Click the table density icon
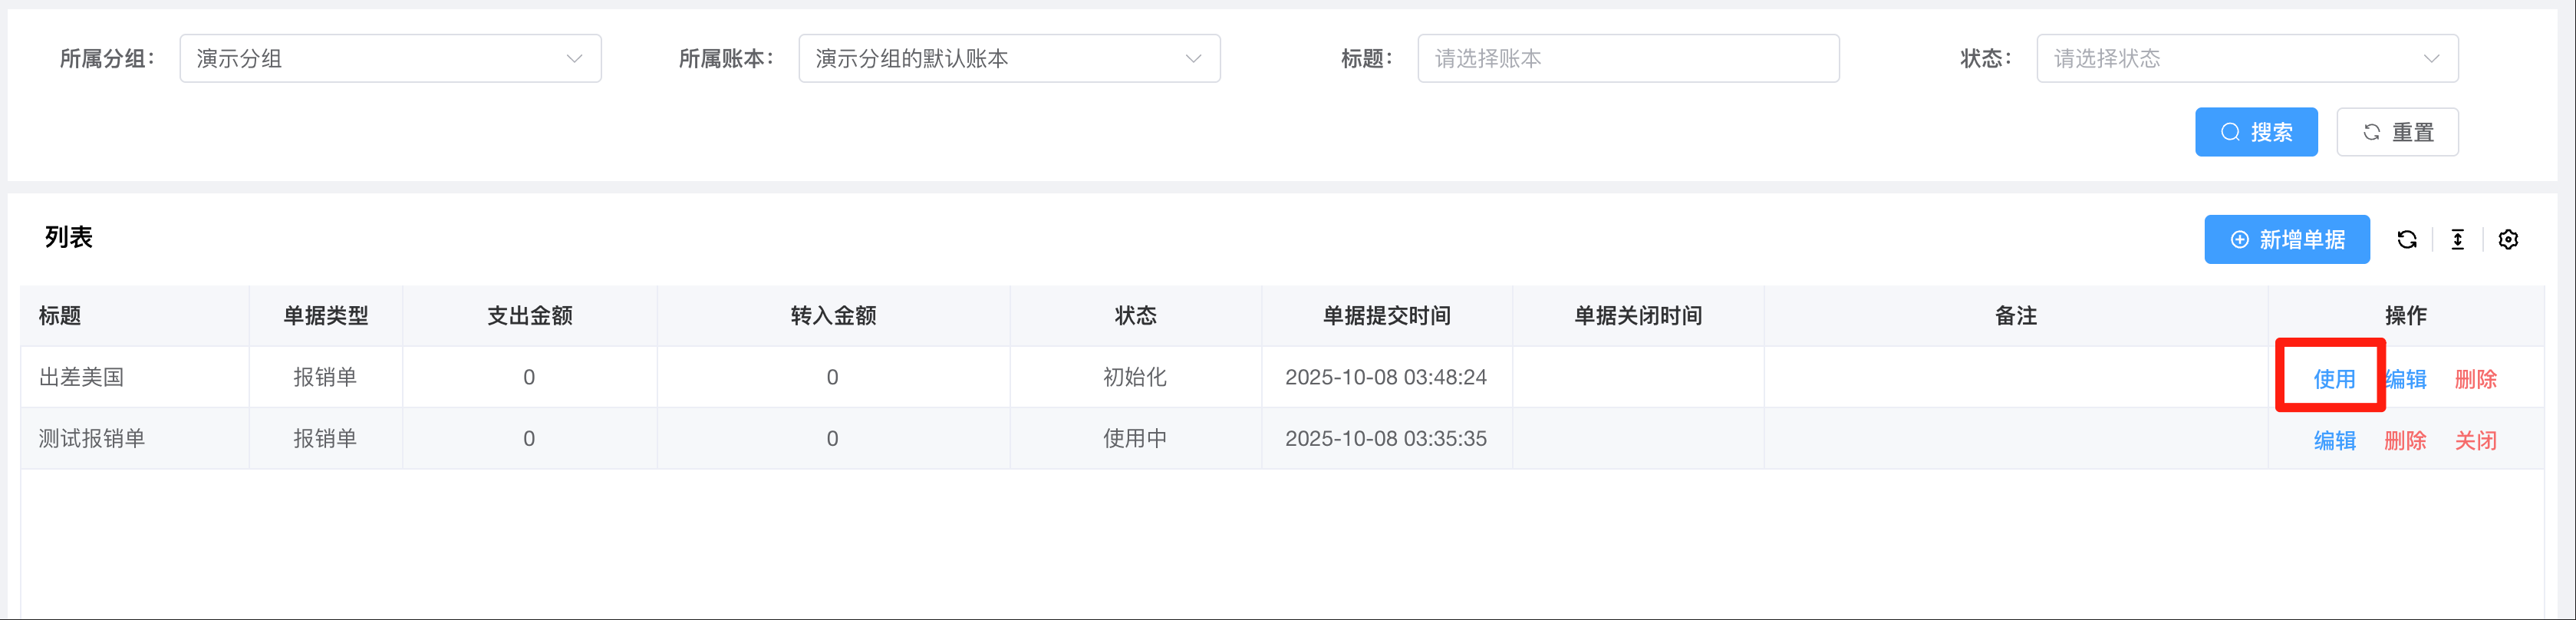 pyautogui.click(x=2457, y=240)
